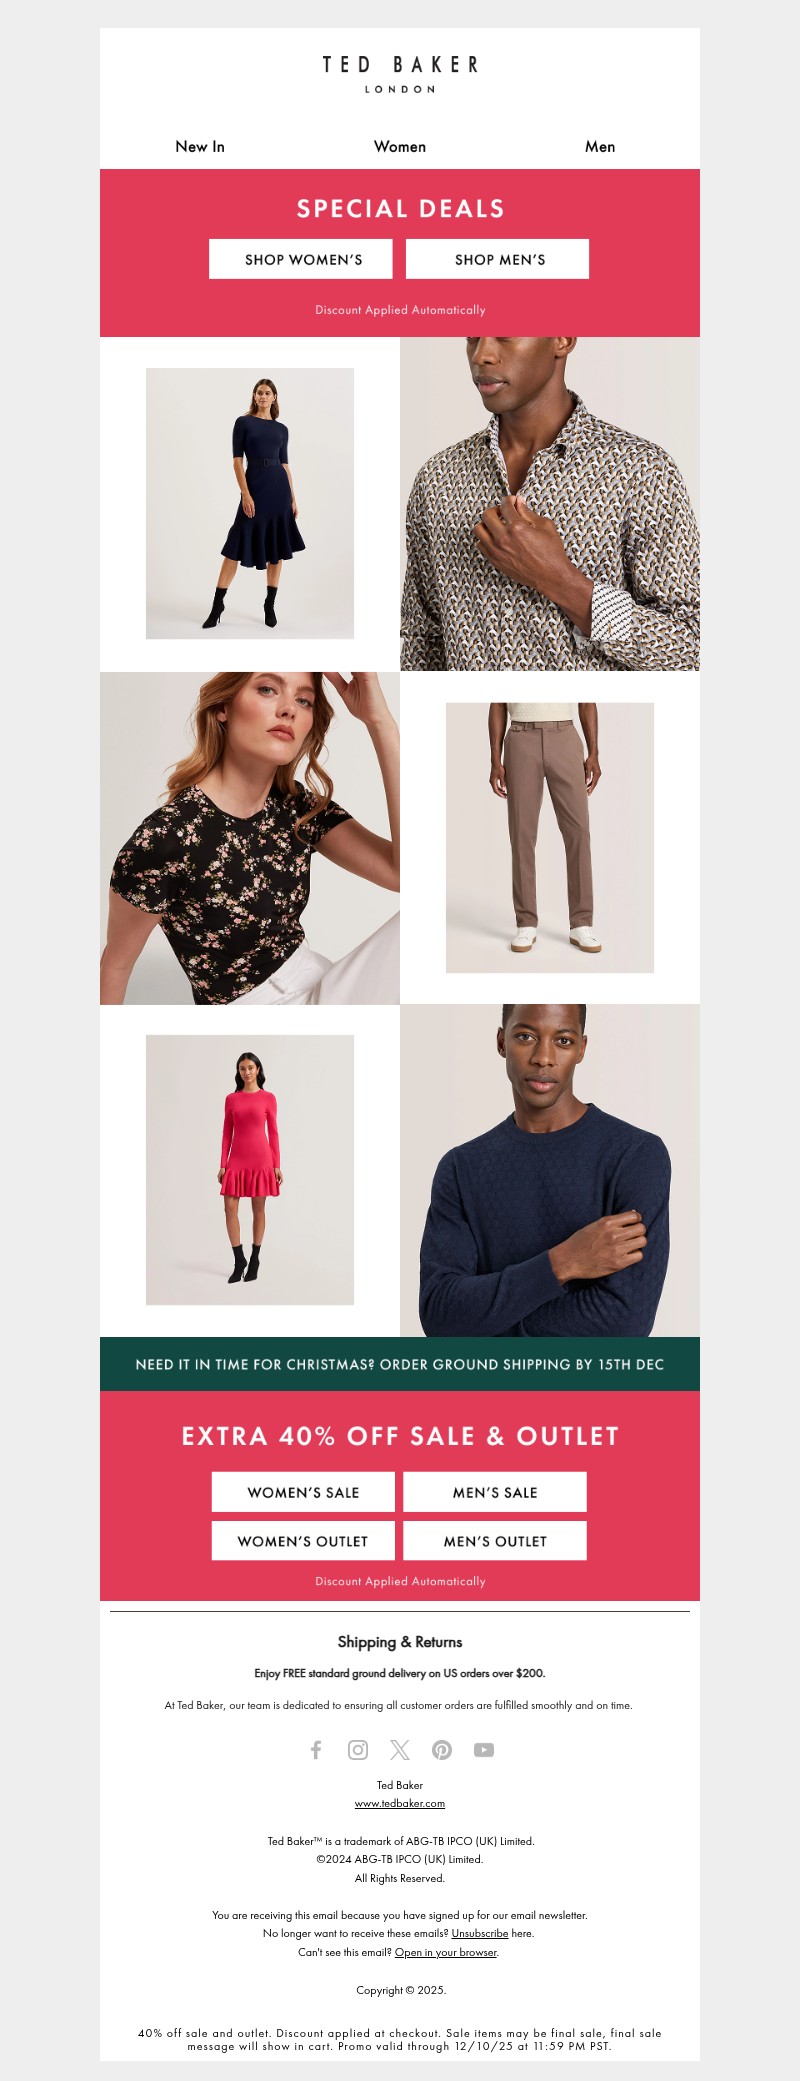Click Open in your browser link
The image size is (800, 2081).
tap(446, 1952)
